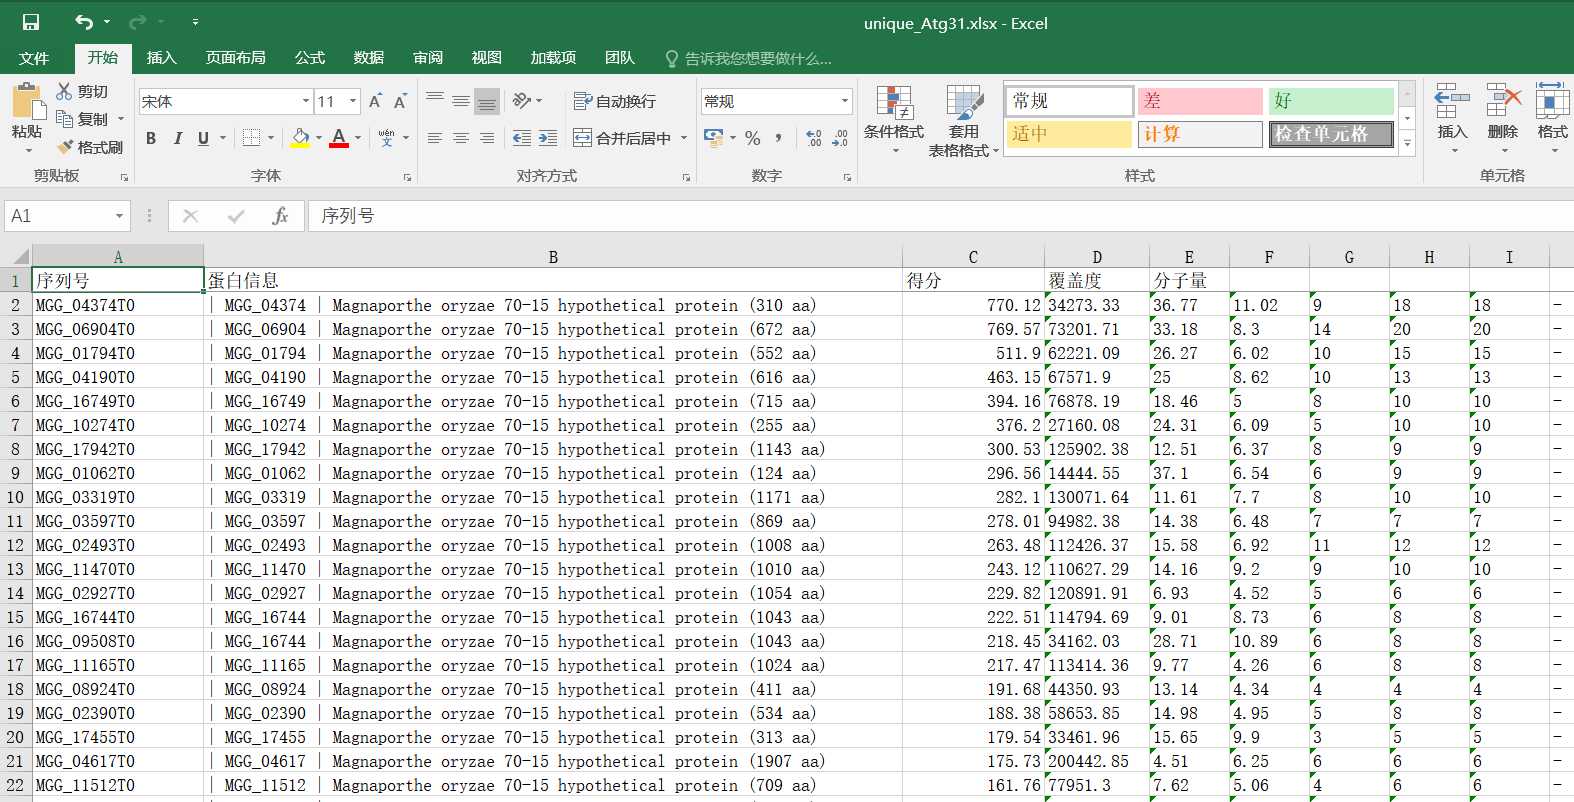Apply red font color
Screen dimensions: 1574x802
(x=339, y=138)
